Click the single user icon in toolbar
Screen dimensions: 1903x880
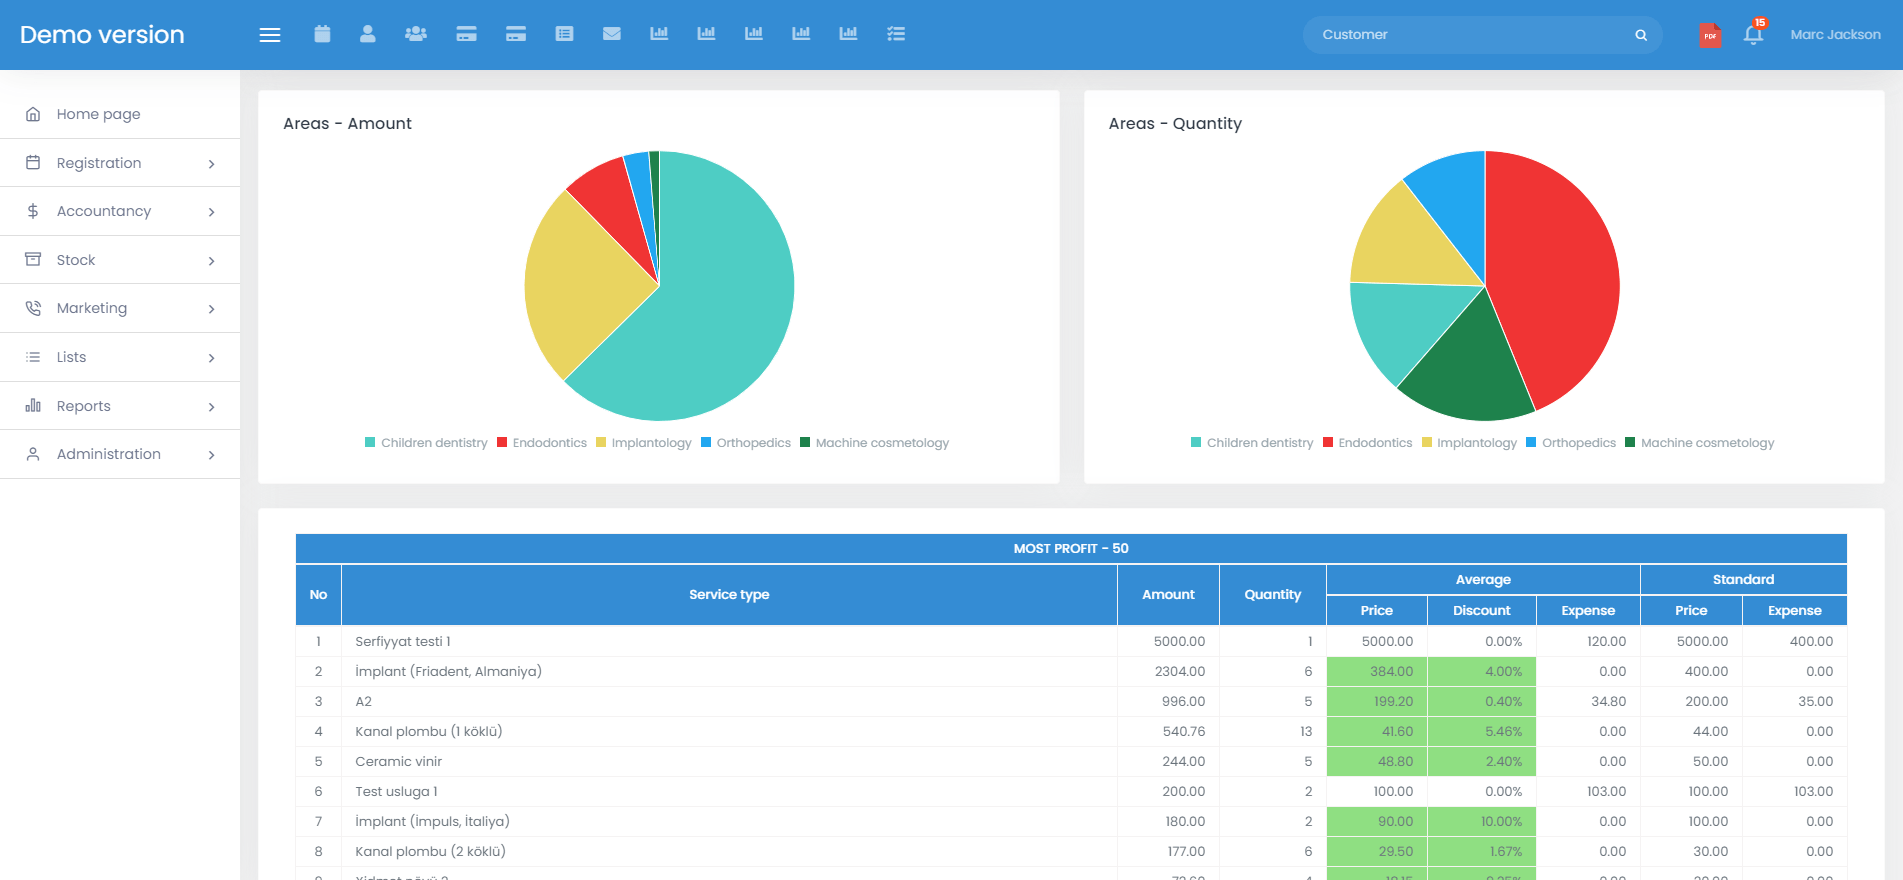click(x=368, y=34)
